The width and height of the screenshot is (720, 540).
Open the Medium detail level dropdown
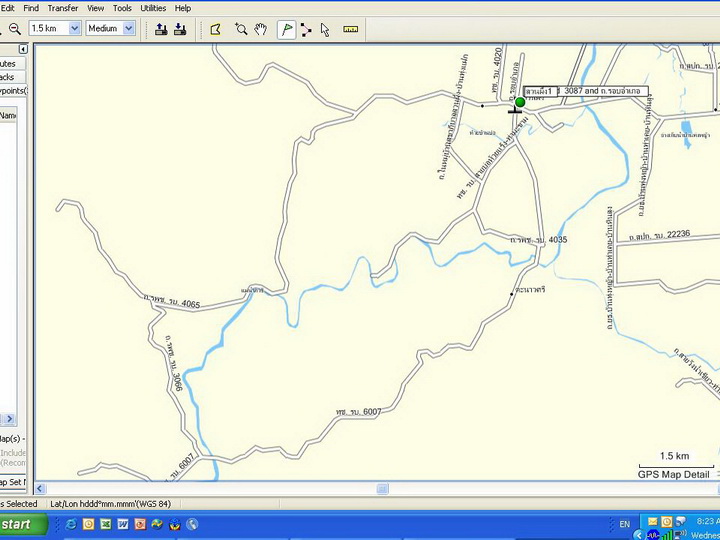pos(129,29)
